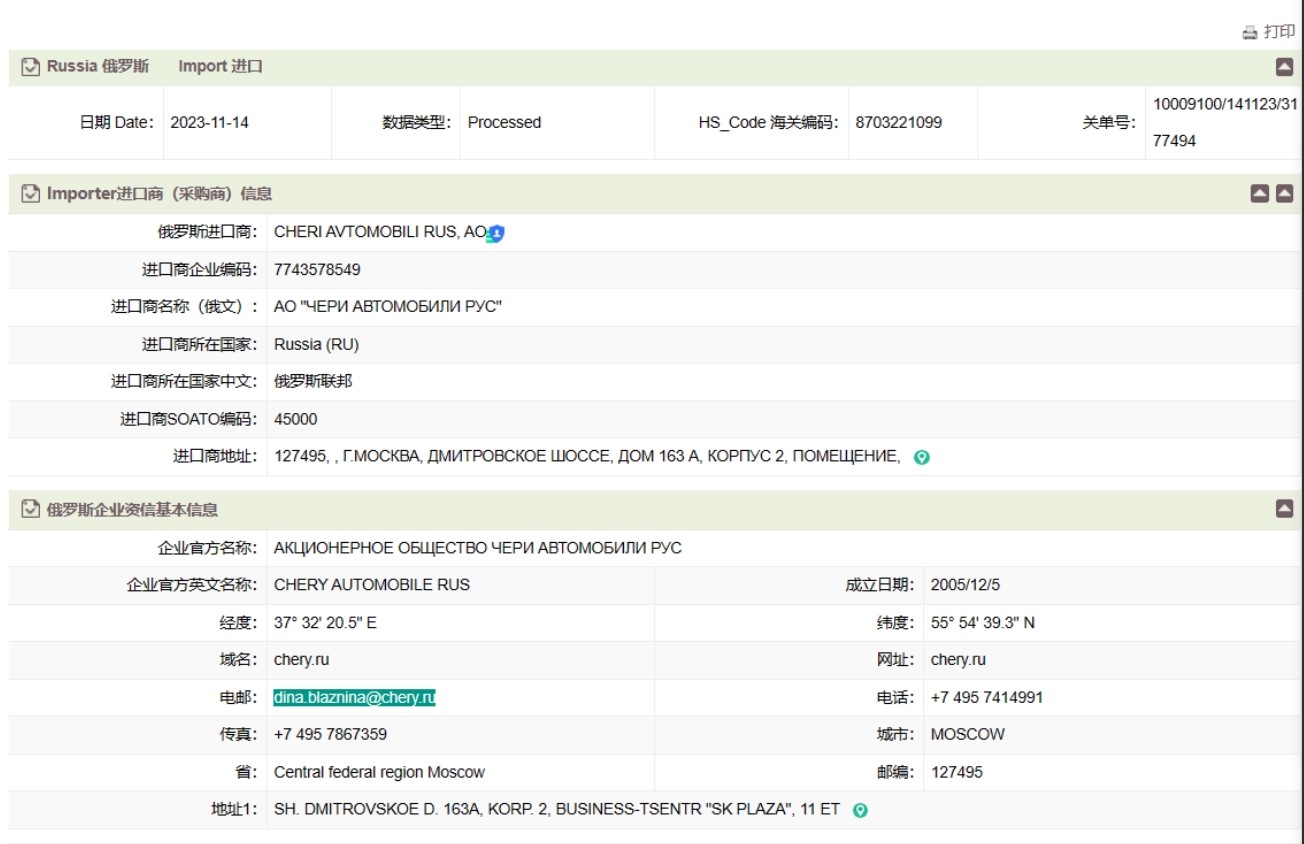Select the Processed data type value

point(504,122)
